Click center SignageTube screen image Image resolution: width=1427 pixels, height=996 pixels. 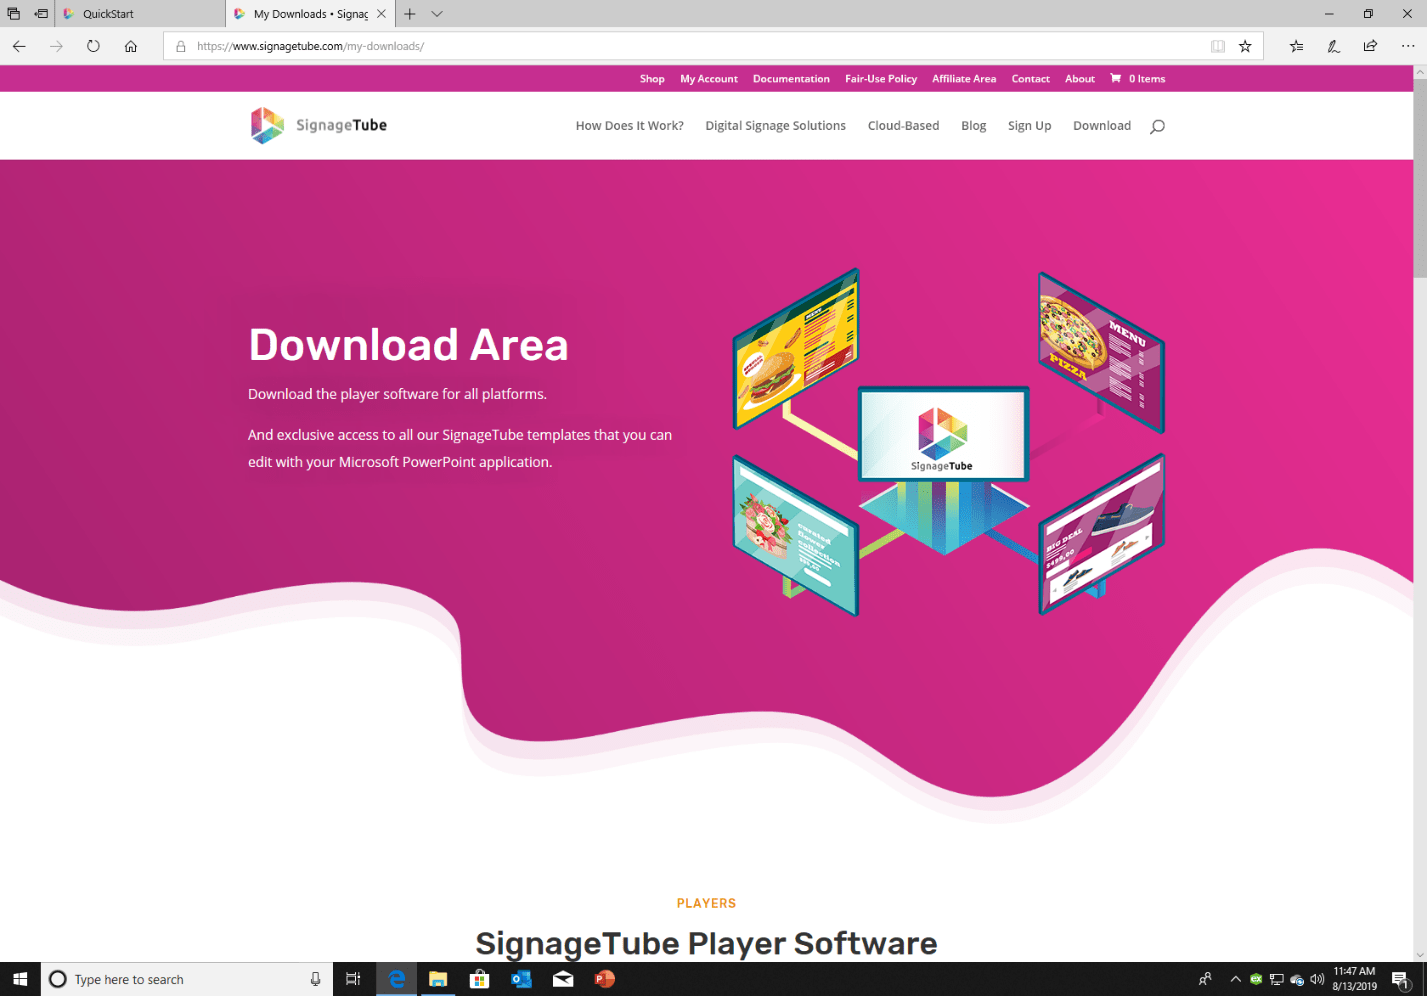click(x=943, y=434)
